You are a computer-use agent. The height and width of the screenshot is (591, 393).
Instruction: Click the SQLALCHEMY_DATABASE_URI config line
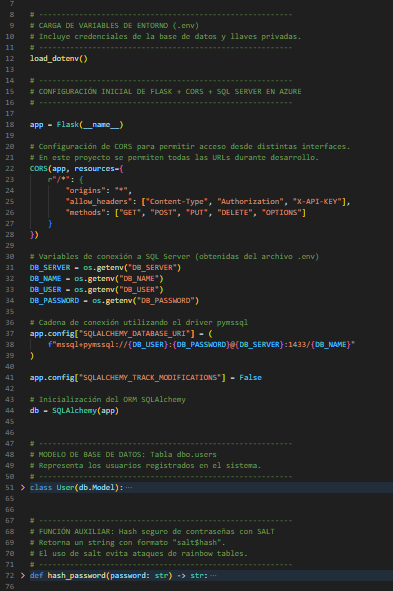121,334
